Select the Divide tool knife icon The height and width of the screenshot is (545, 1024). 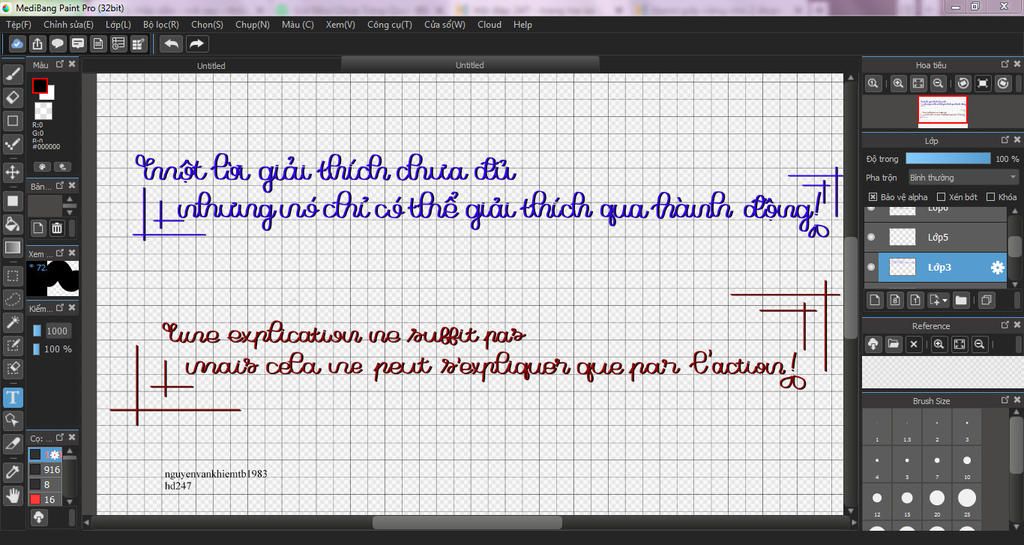[12, 444]
